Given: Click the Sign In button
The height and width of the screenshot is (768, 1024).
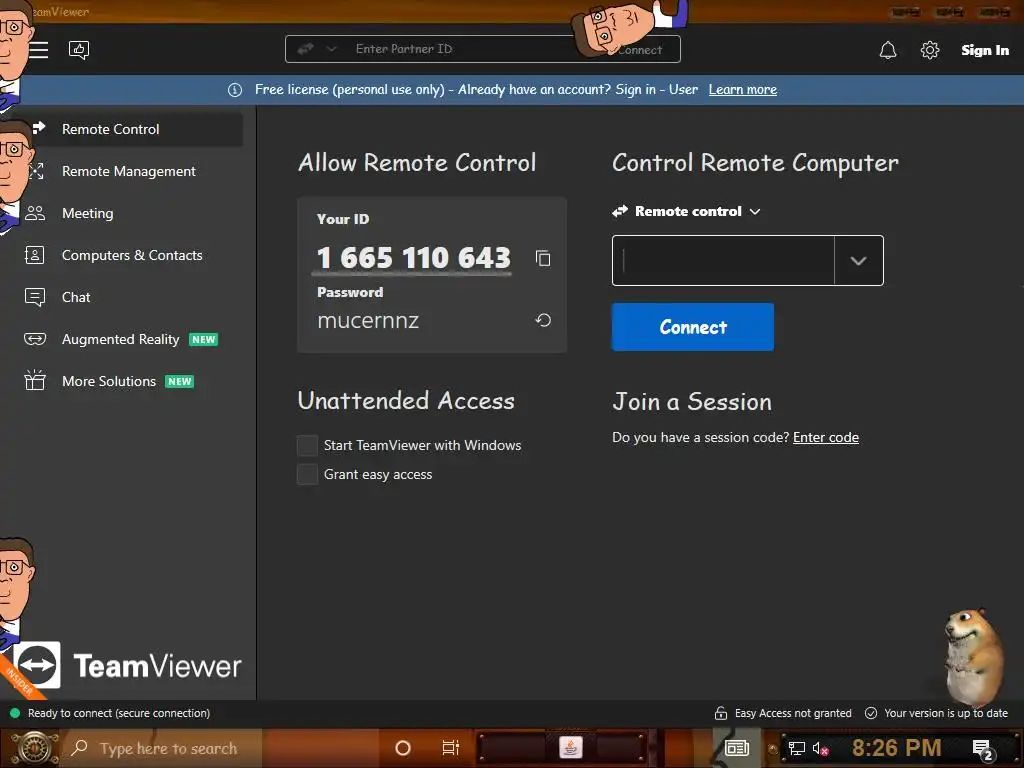Looking at the screenshot, I should tap(985, 50).
